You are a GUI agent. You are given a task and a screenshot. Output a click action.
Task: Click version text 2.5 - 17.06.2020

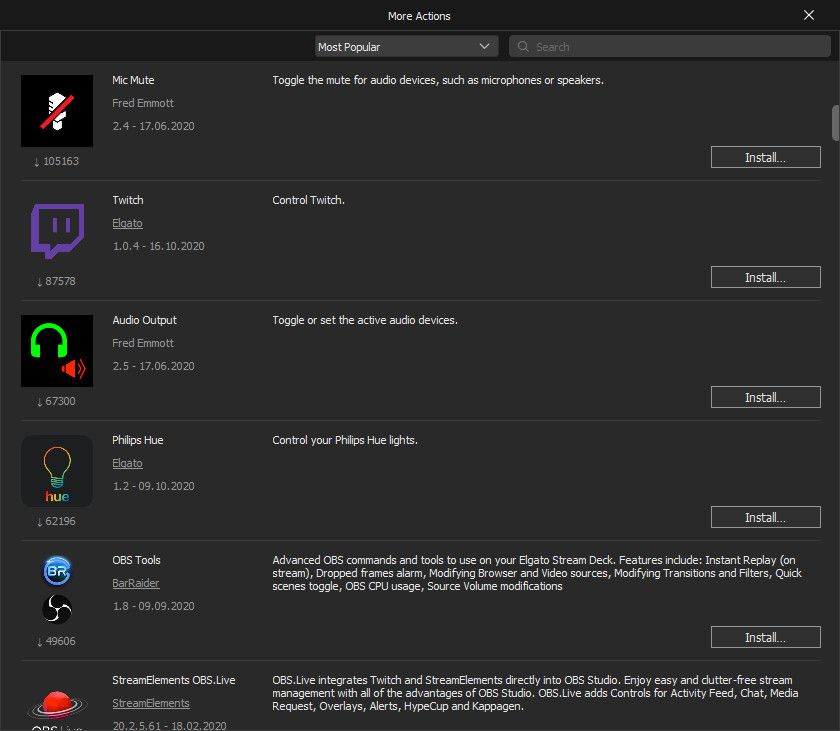(x=153, y=366)
